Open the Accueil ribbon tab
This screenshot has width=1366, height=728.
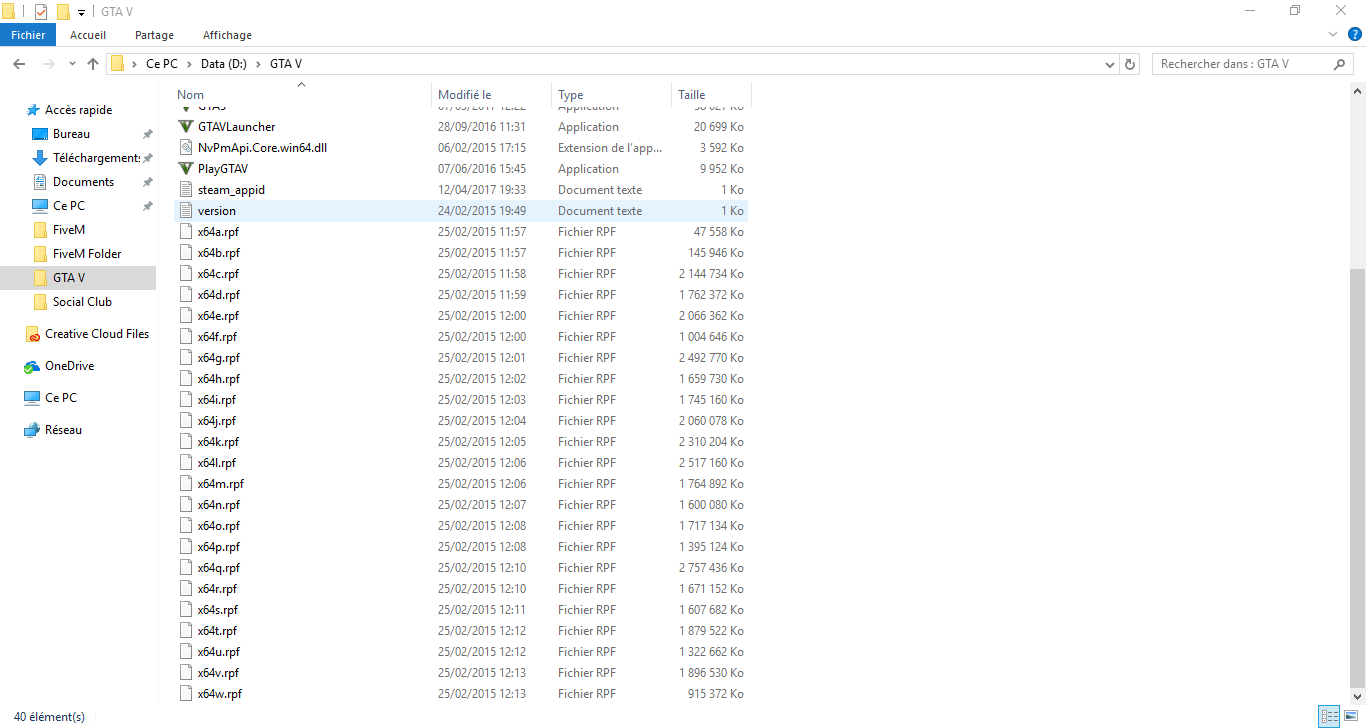click(x=88, y=35)
